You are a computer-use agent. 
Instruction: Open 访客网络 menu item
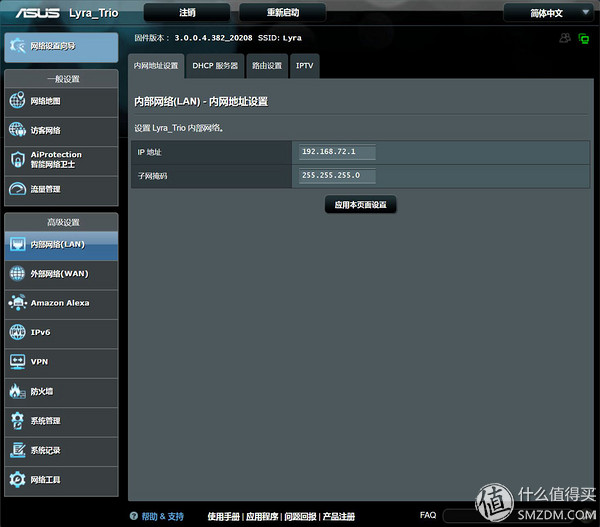click(61, 131)
